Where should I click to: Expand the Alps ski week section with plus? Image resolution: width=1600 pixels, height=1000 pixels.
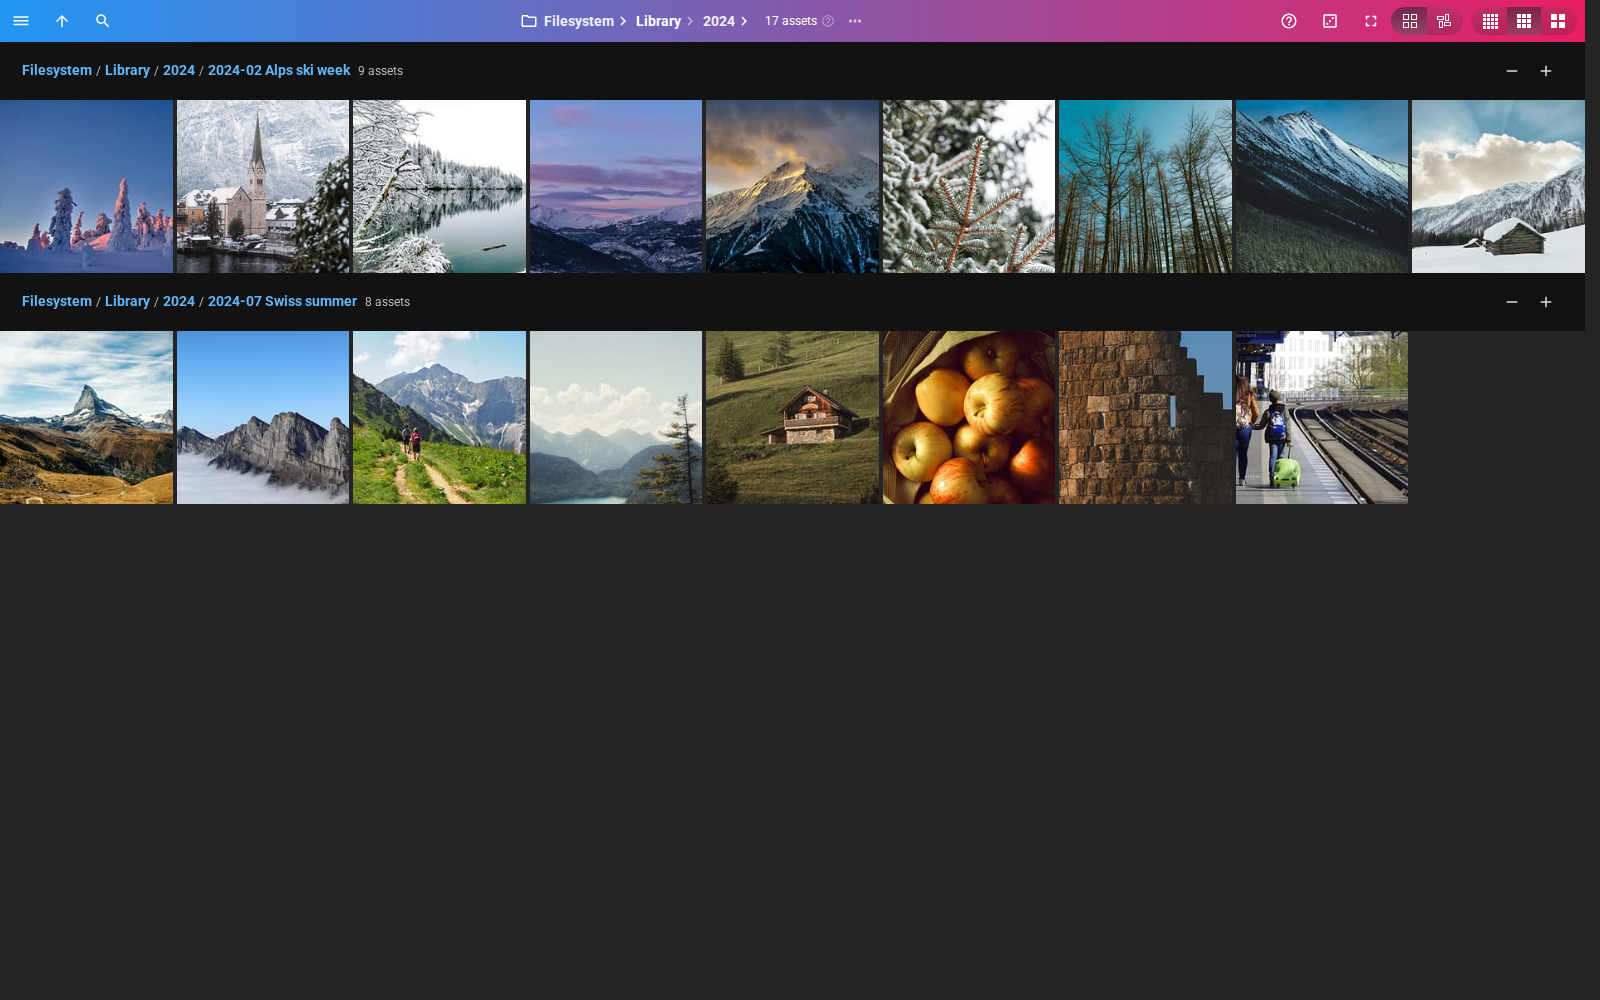(x=1546, y=71)
